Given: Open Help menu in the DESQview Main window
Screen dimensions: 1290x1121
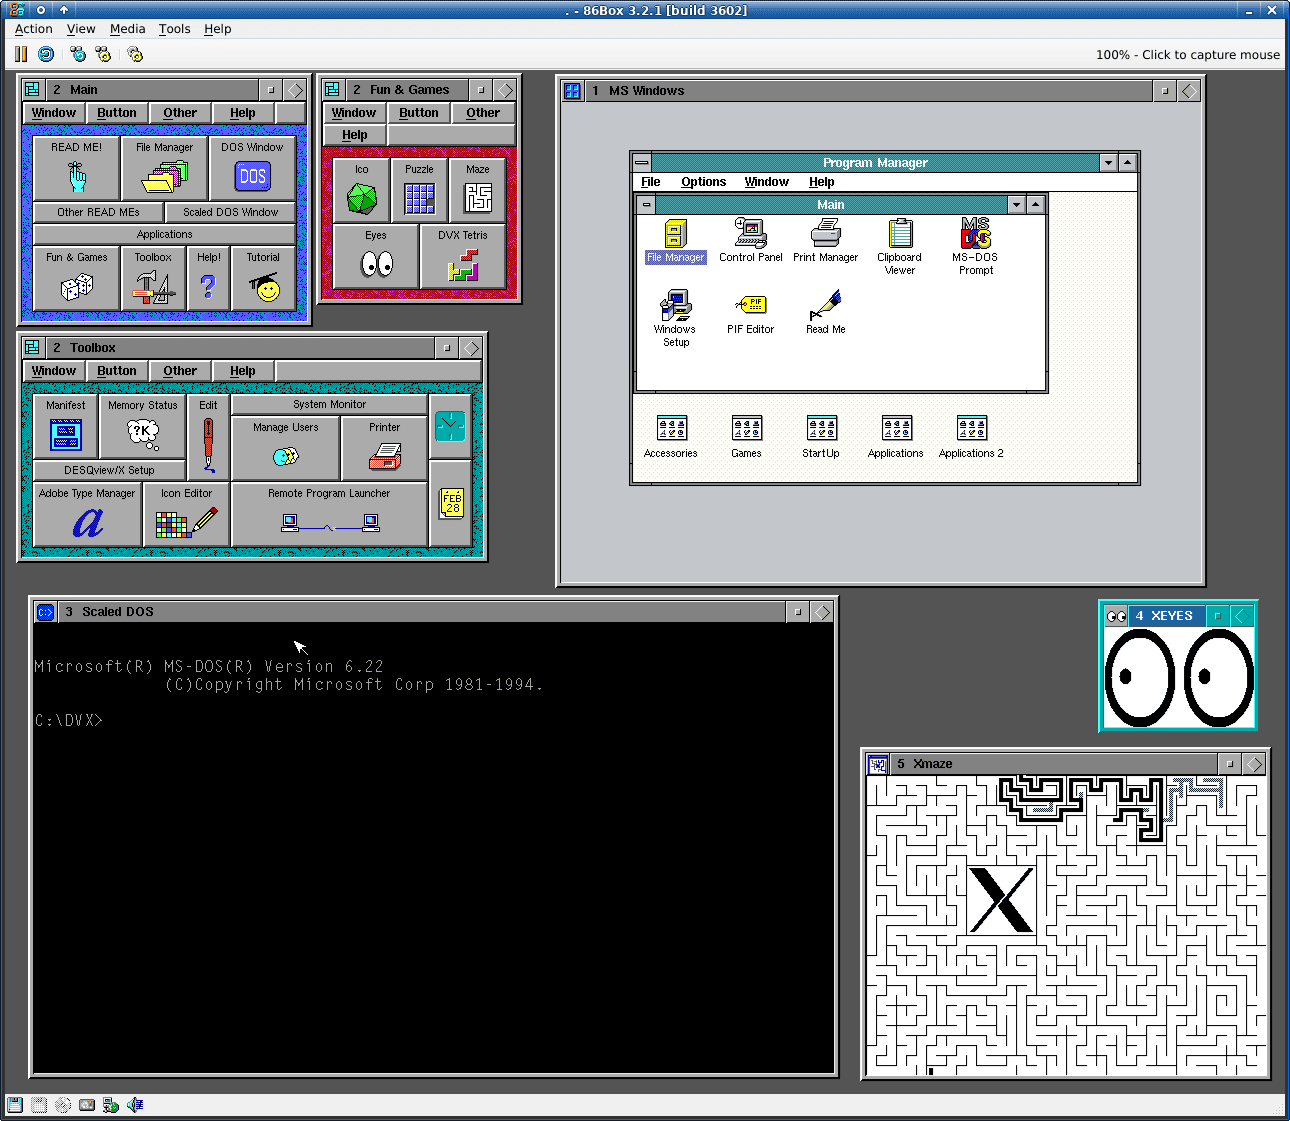Looking at the screenshot, I should 243,113.
